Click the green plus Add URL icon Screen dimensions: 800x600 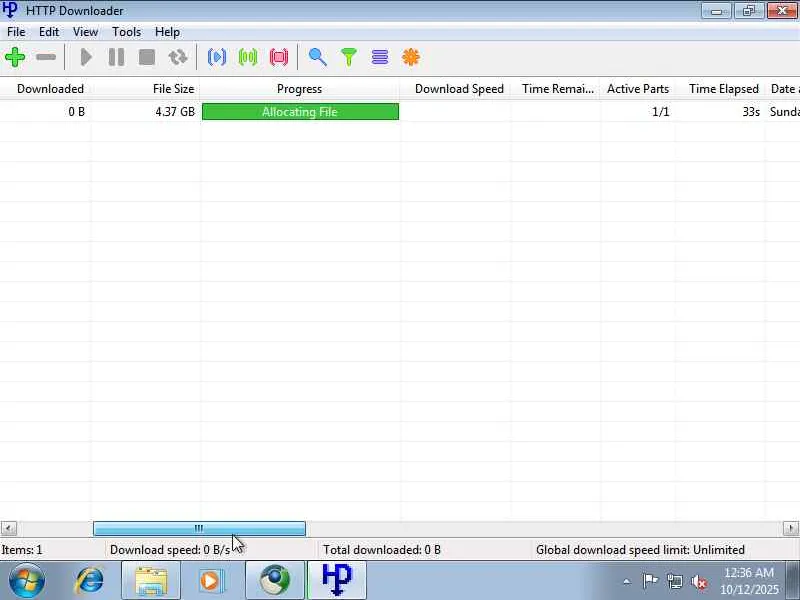(x=15, y=57)
